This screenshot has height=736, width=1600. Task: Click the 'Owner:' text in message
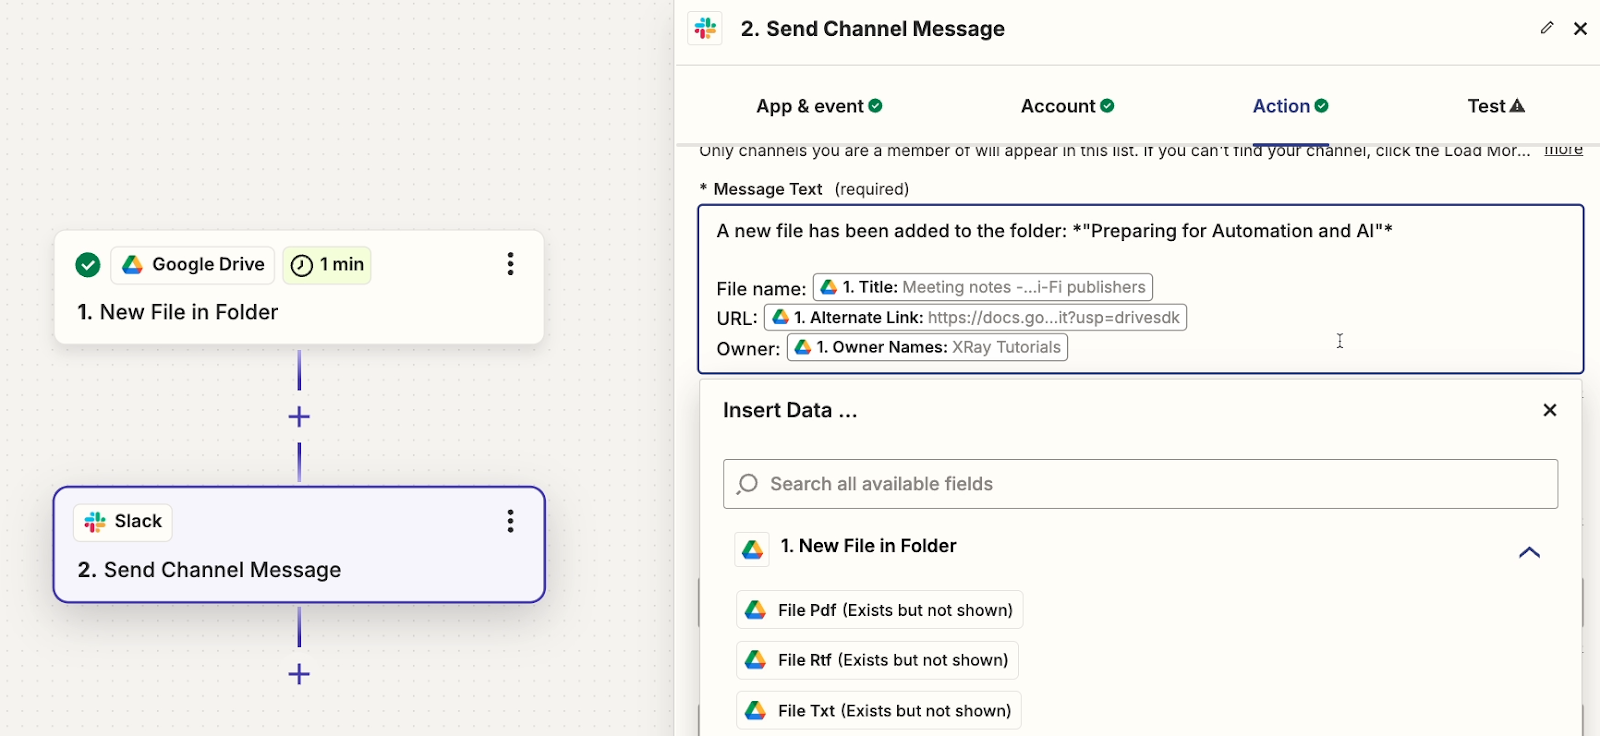[x=748, y=349]
